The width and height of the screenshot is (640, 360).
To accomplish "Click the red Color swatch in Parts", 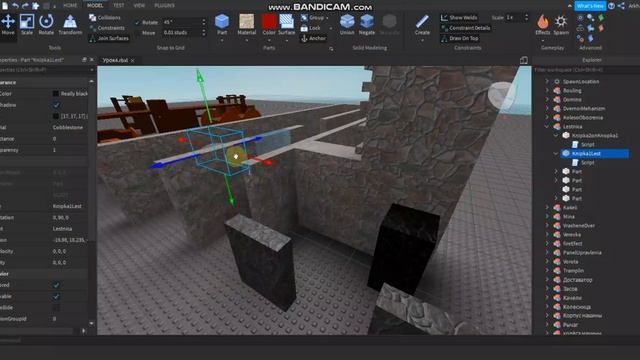I will click(x=269, y=21).
